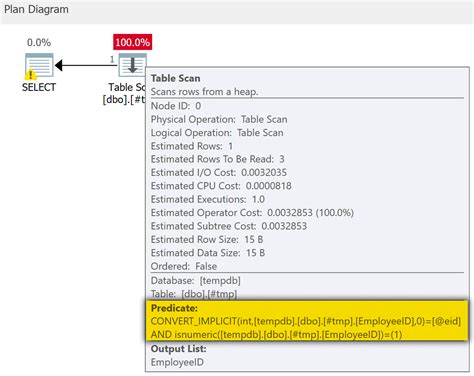Click the Ordered: False row
Screen dimensions: 474x376
(184, 266)
